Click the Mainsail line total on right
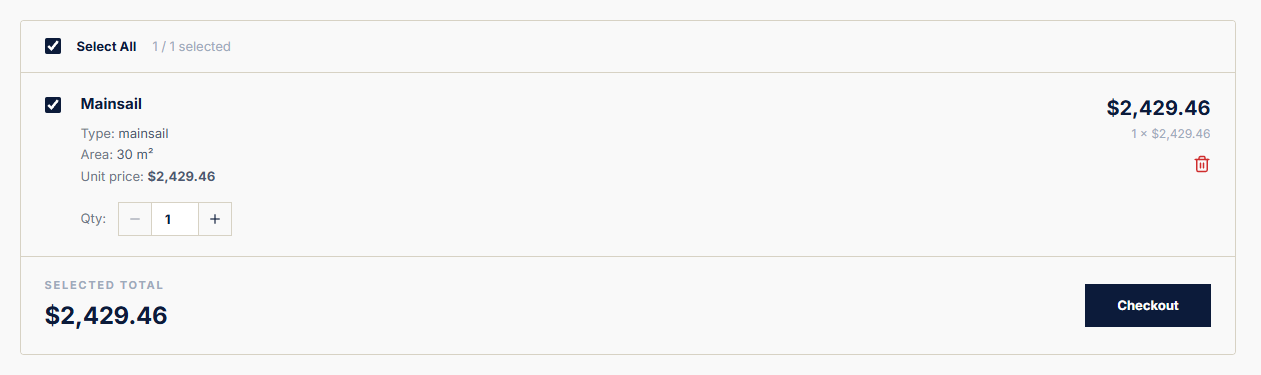 click(x=1158, y=108)
